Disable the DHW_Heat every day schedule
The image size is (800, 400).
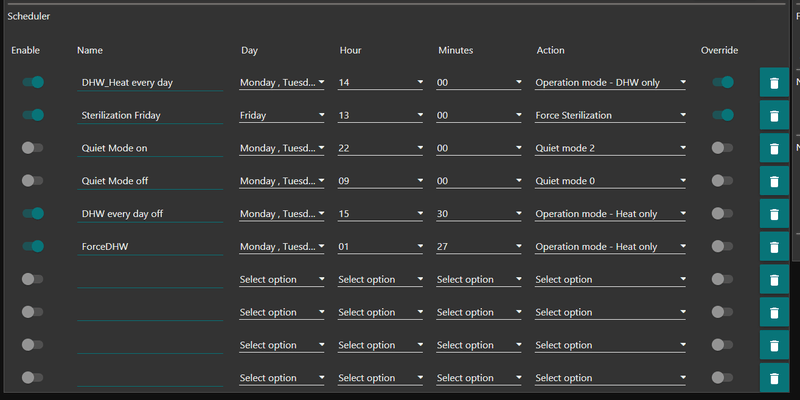[x=33, y=82]
